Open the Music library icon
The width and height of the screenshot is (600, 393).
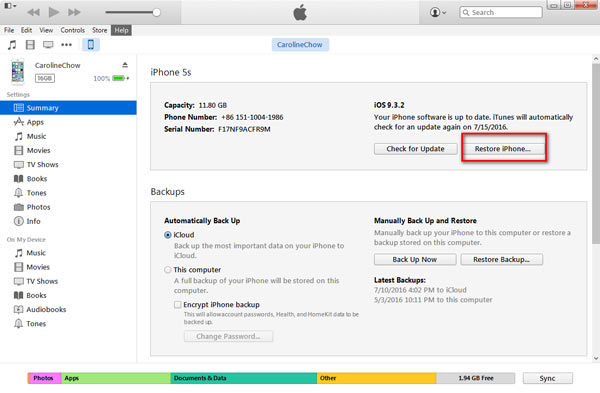point(12,45)
